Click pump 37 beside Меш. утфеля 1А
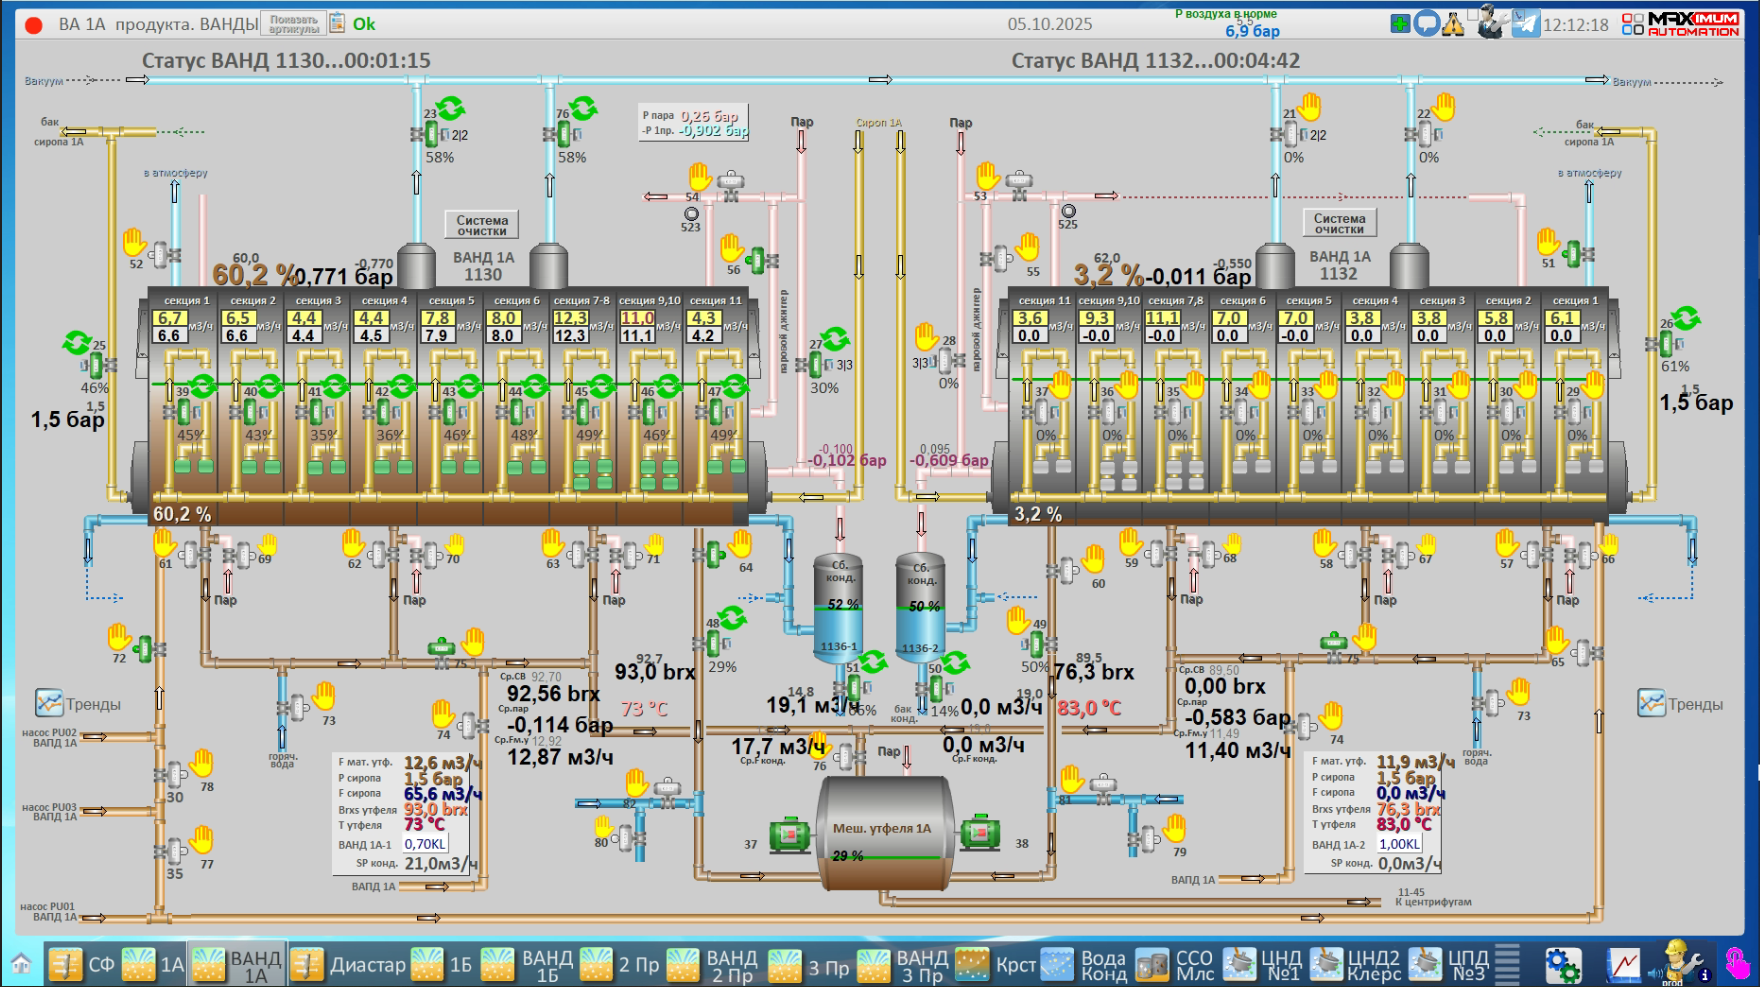The image size is (1760, 987). click(789, 835)
